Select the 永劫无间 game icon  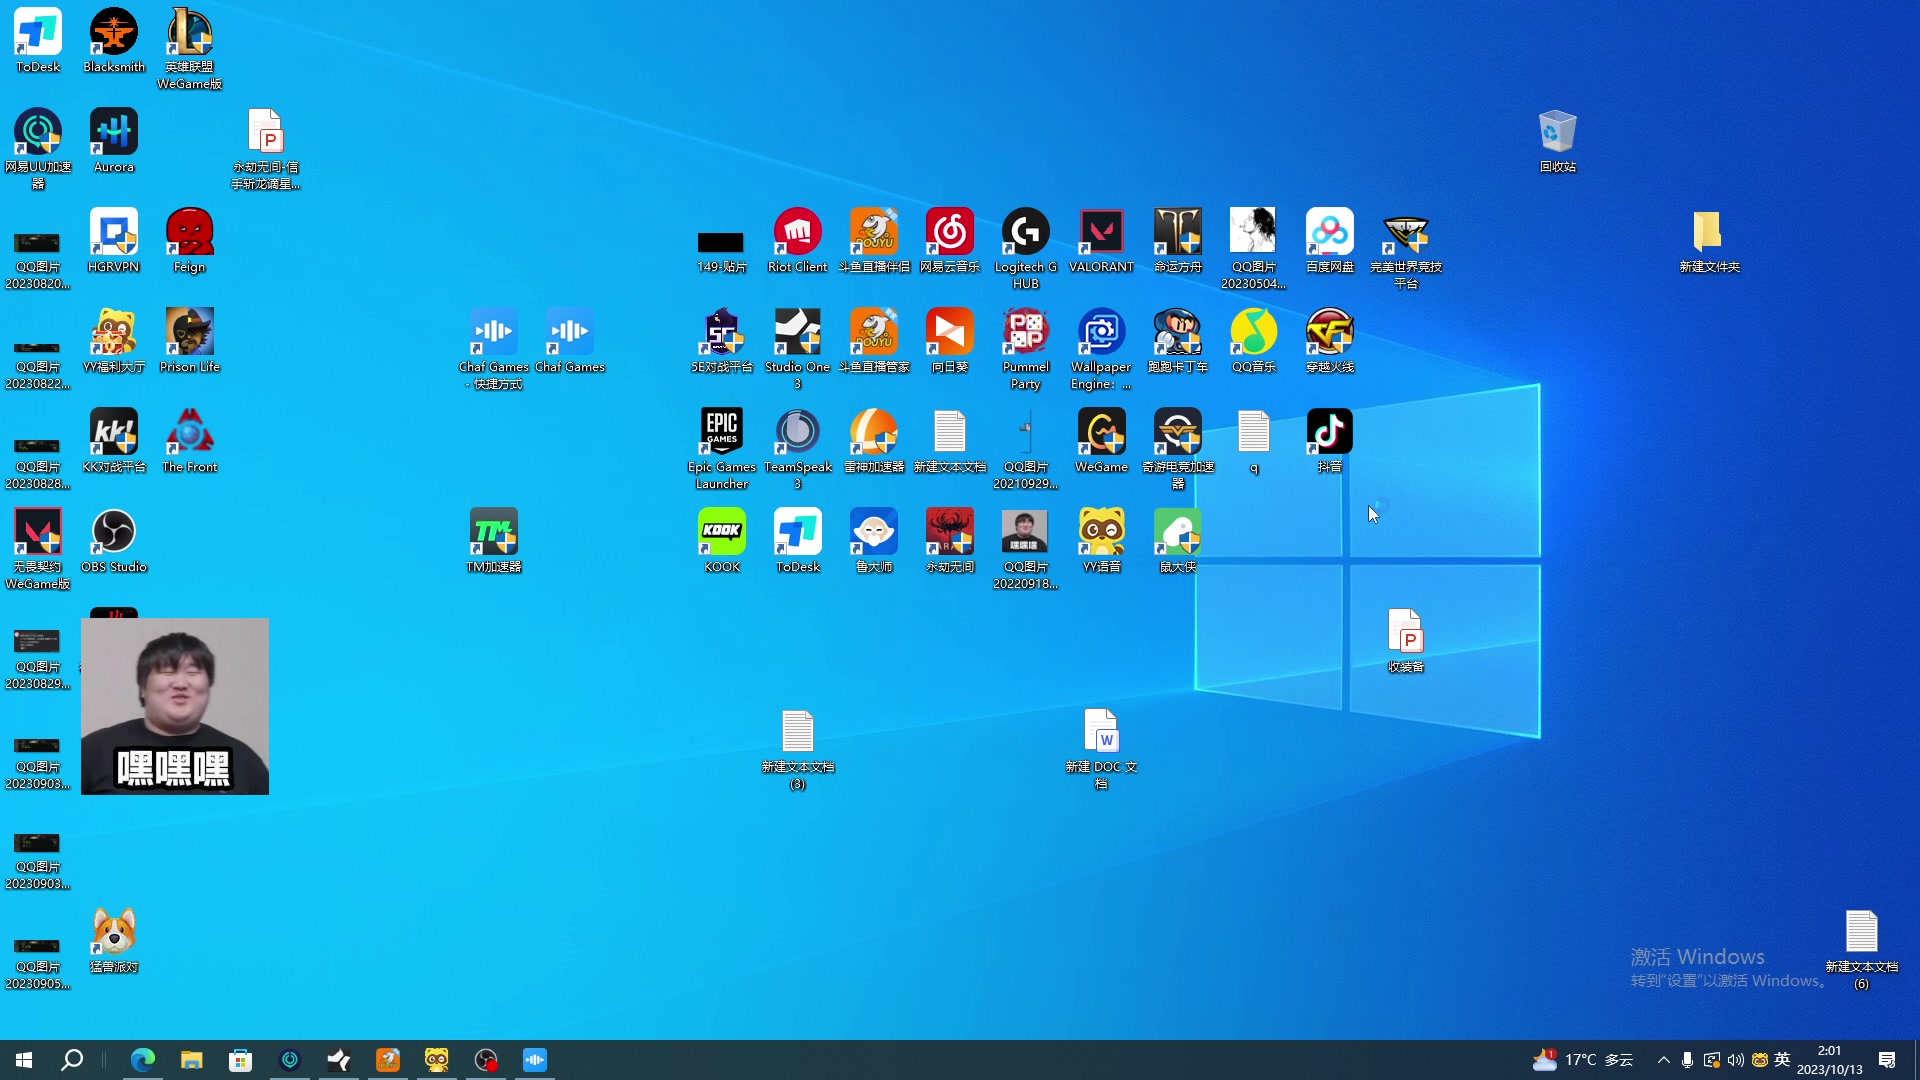[x=950, y=541]
